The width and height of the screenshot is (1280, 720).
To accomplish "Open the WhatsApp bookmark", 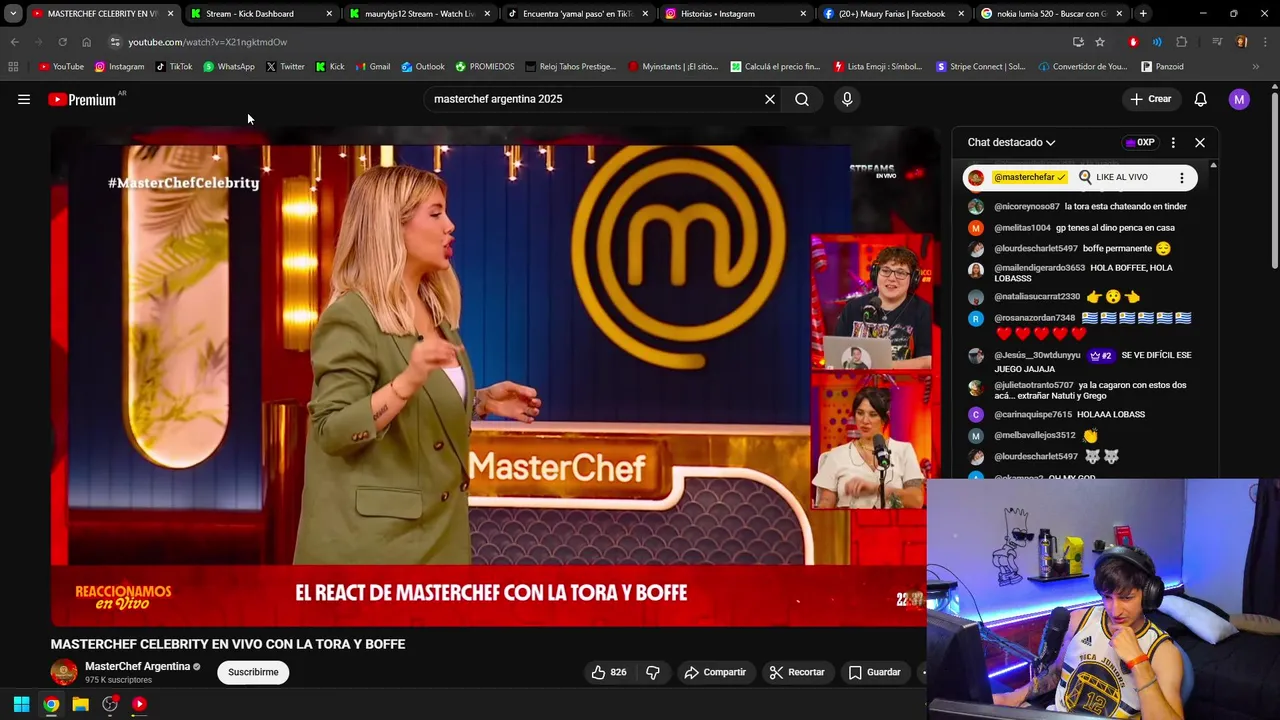I will 228,67.
